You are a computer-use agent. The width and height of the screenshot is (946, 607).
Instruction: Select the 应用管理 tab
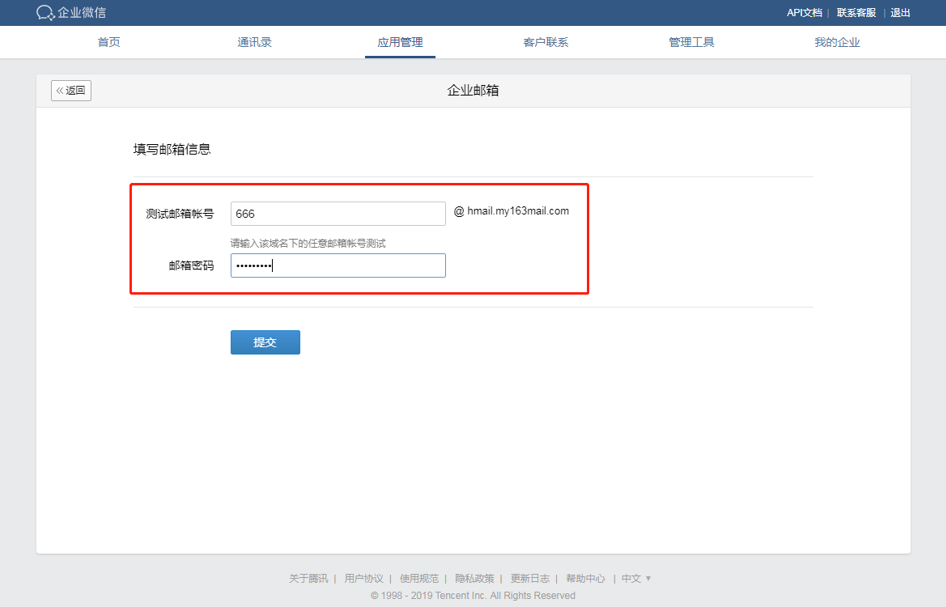[x=400, y=42]
